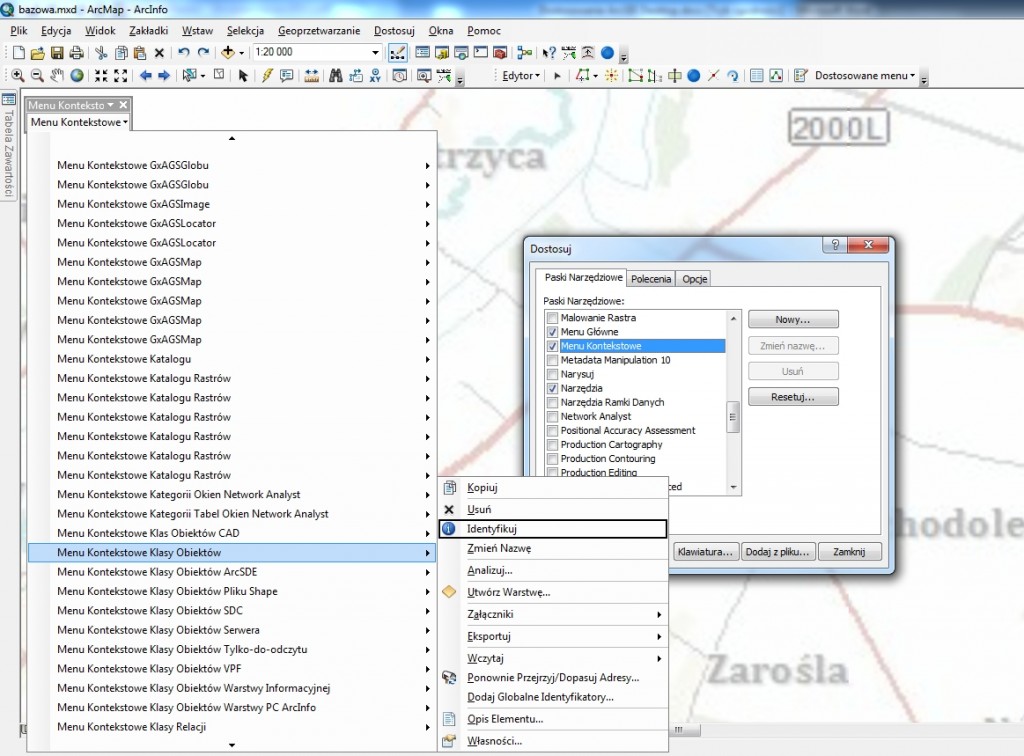Uncheck the Narzędzia checkbox
This screenshot has height=756, width=1024.
coord(552,388)
